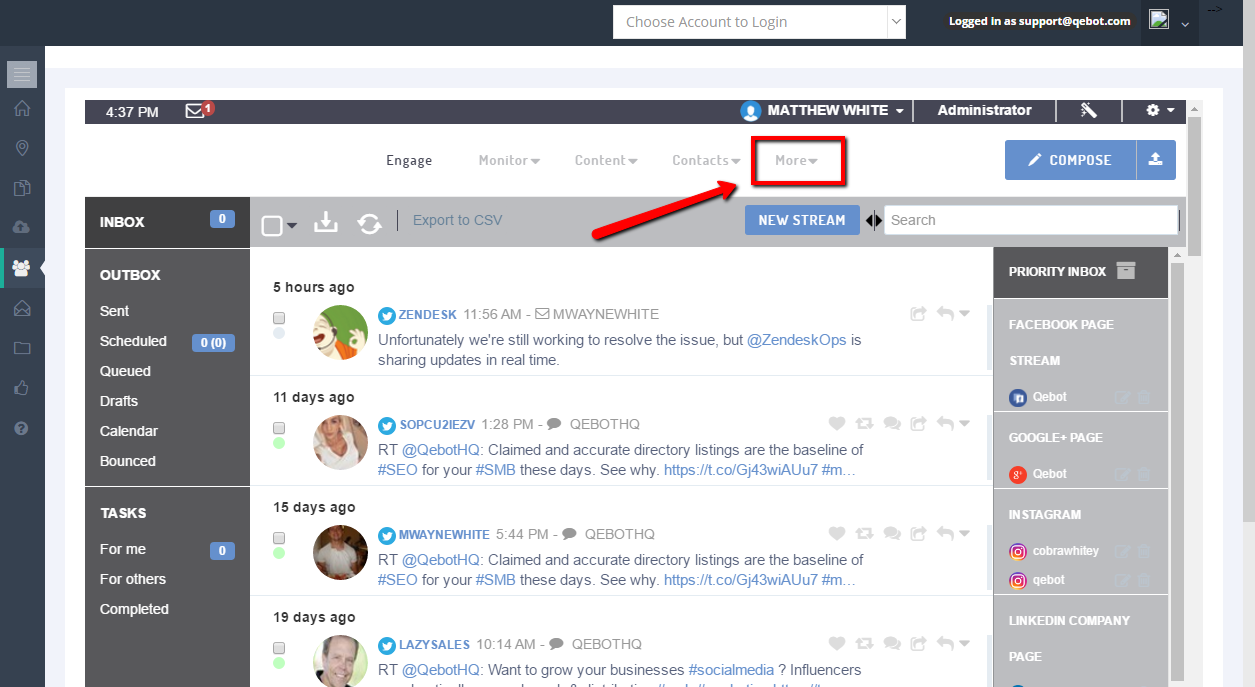This screenshot has height=687, width=1255.
Task: Click the home icon in left sidebar
Action: coord(22,109)
